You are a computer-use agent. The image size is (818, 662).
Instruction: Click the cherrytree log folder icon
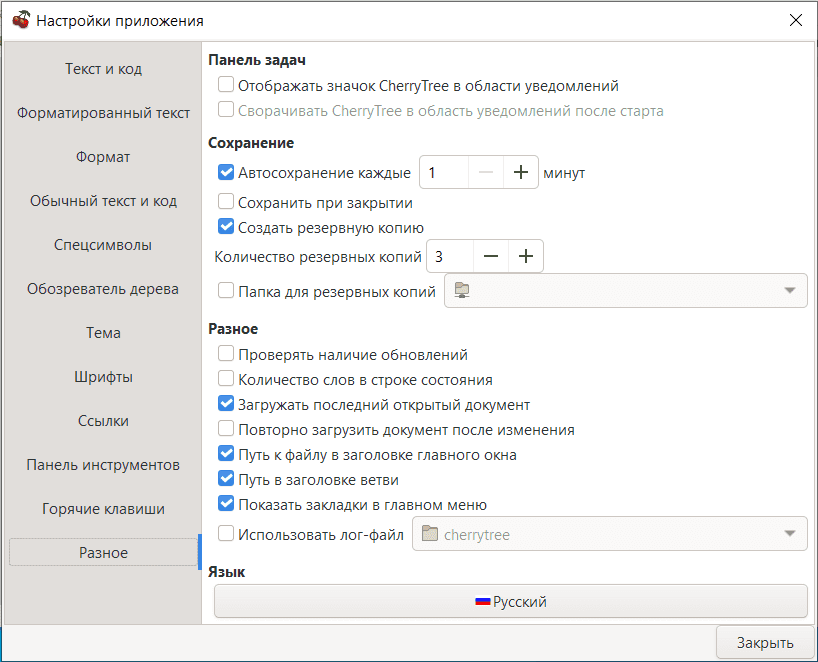pos(430,534)
